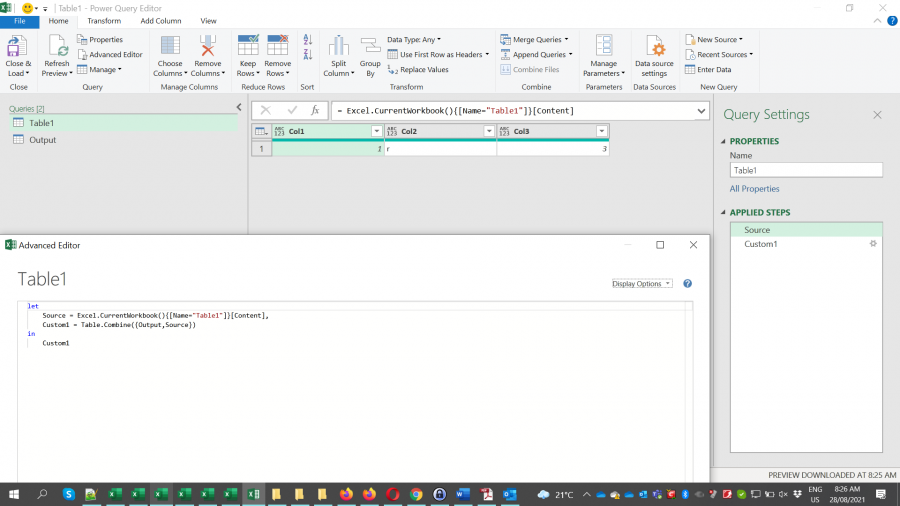
Task: Open the New Source dropdown
Action: tap(714, 40)
